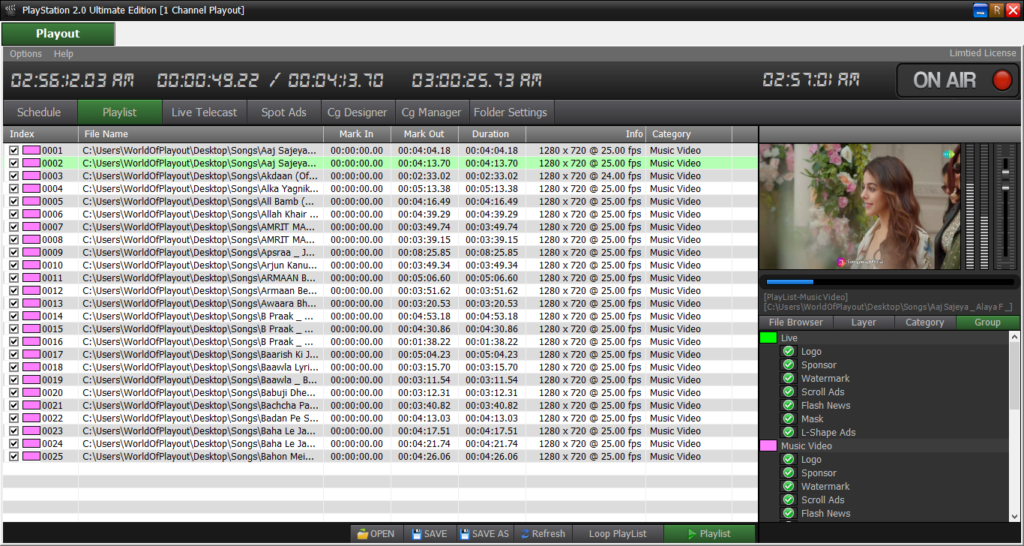
Task: Click the video preview thumbnail
Action: (x=859, y=207)
